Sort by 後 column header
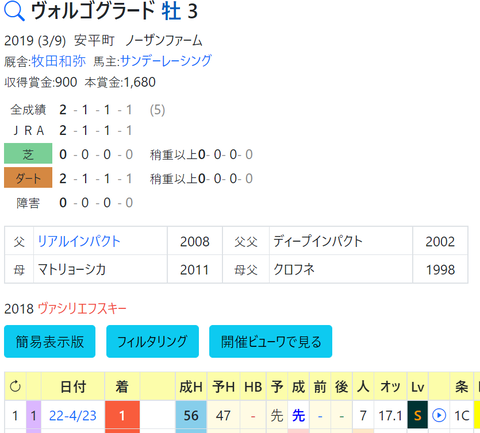 pyautogui.click(x=342, y=387)
